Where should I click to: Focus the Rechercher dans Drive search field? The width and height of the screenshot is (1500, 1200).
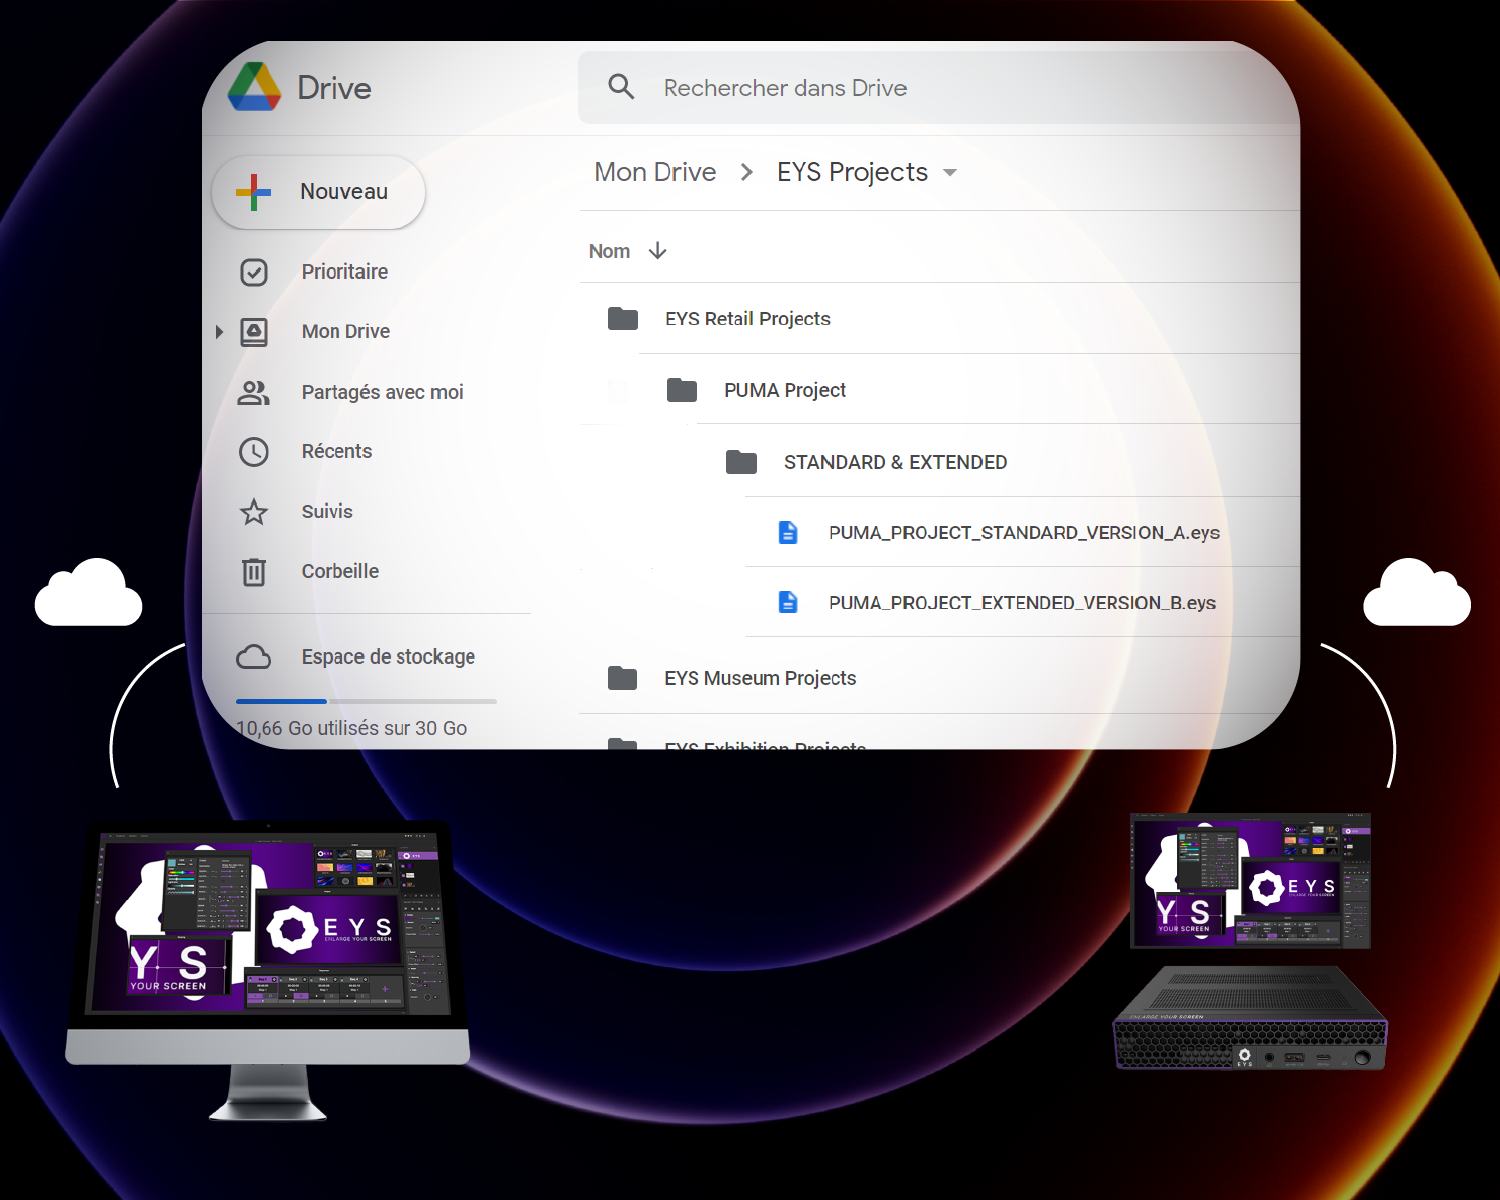pyautogui.click(x=938, y=88)
